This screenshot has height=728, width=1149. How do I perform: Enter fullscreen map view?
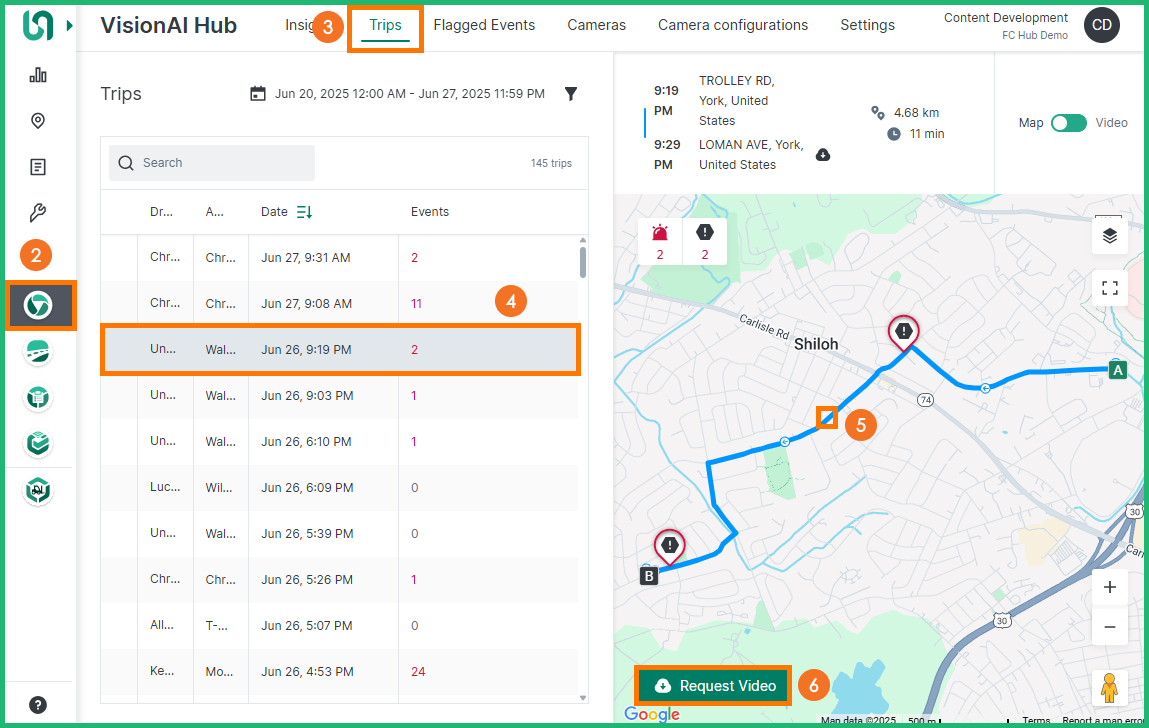[x=1109, y=288]
